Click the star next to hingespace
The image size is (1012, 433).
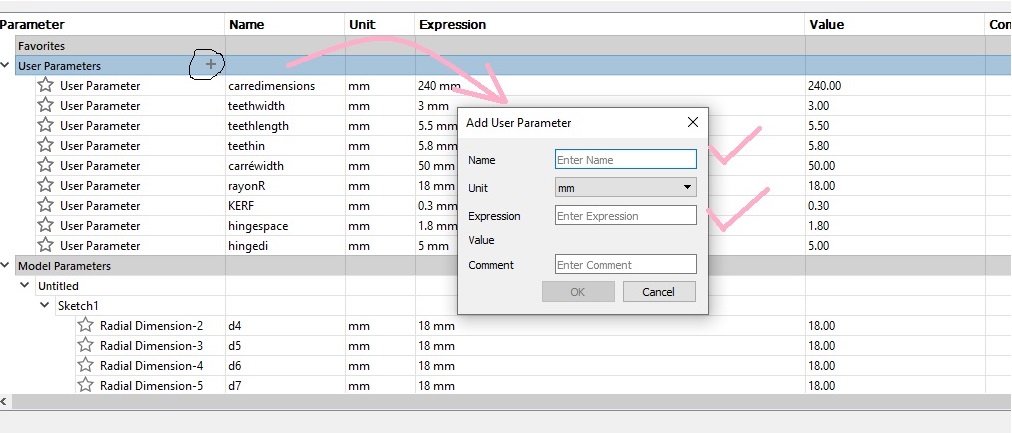[46, 226]
